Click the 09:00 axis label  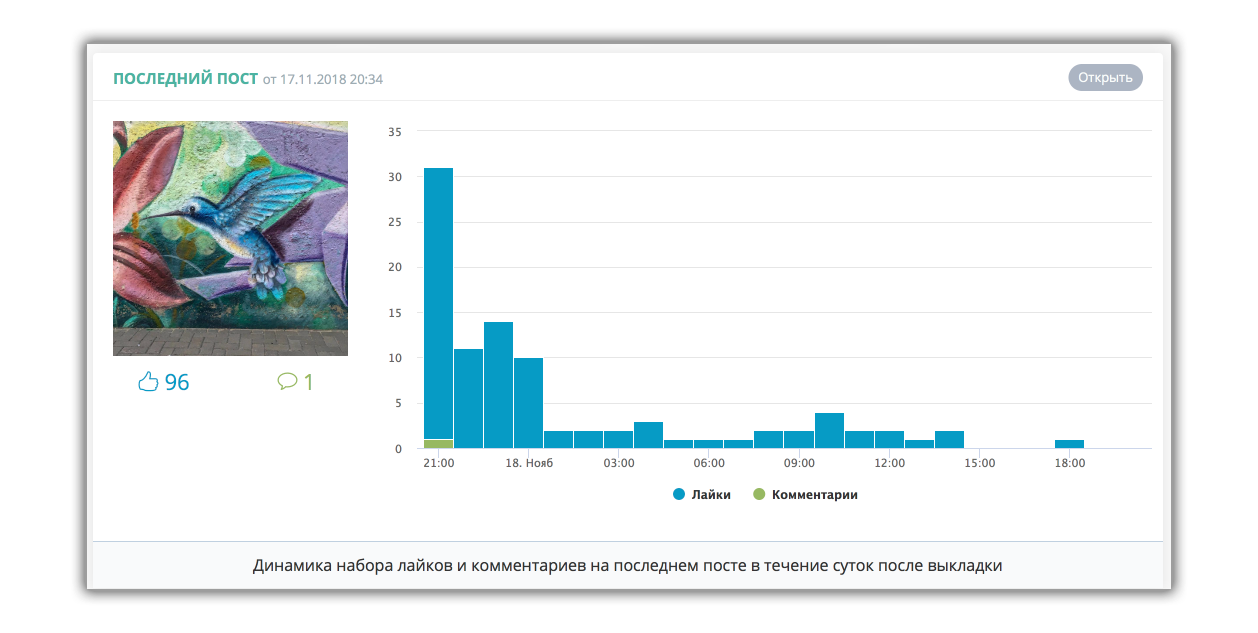coord(799,464)
